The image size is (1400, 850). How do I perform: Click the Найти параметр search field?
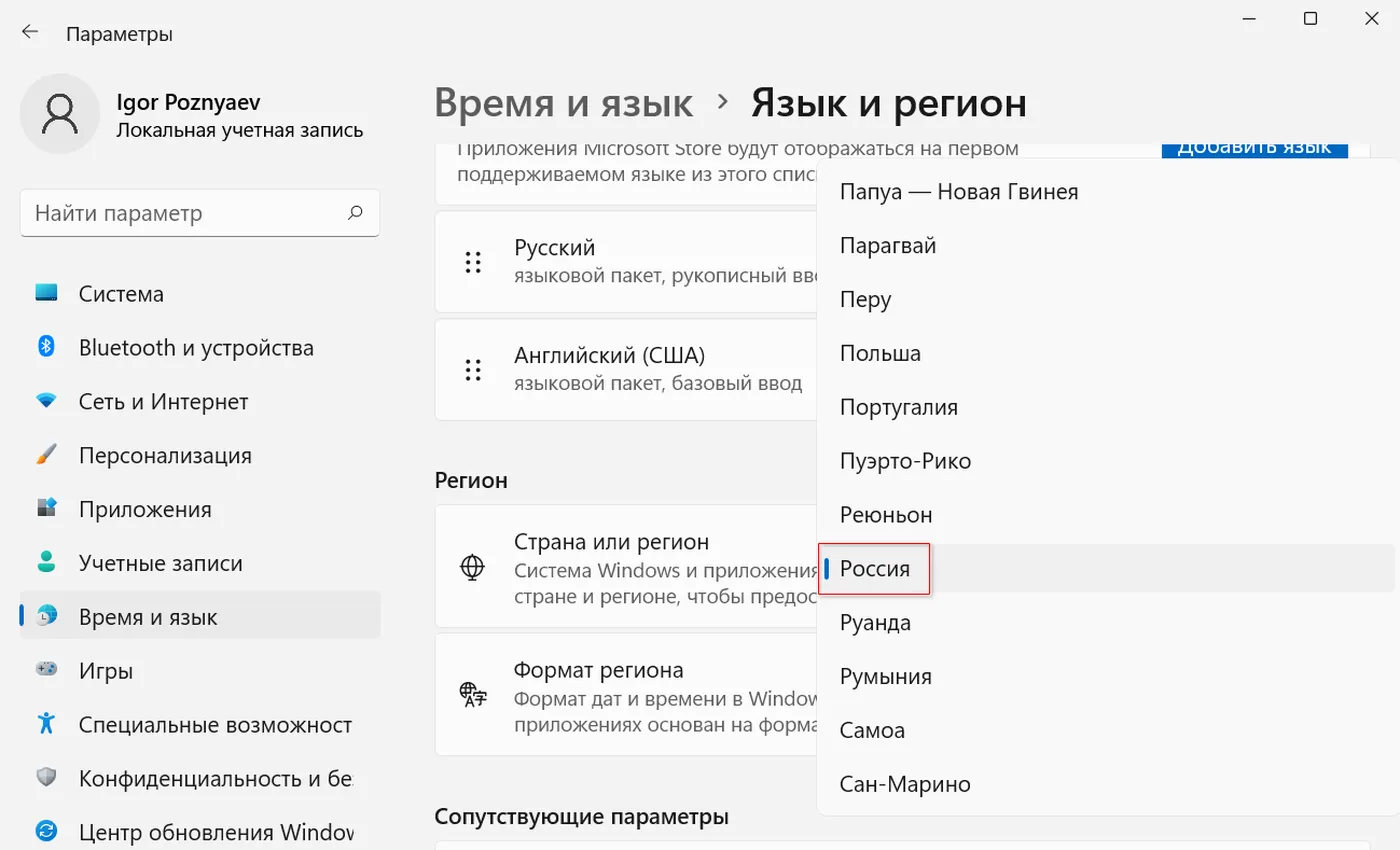coord(185,213)
